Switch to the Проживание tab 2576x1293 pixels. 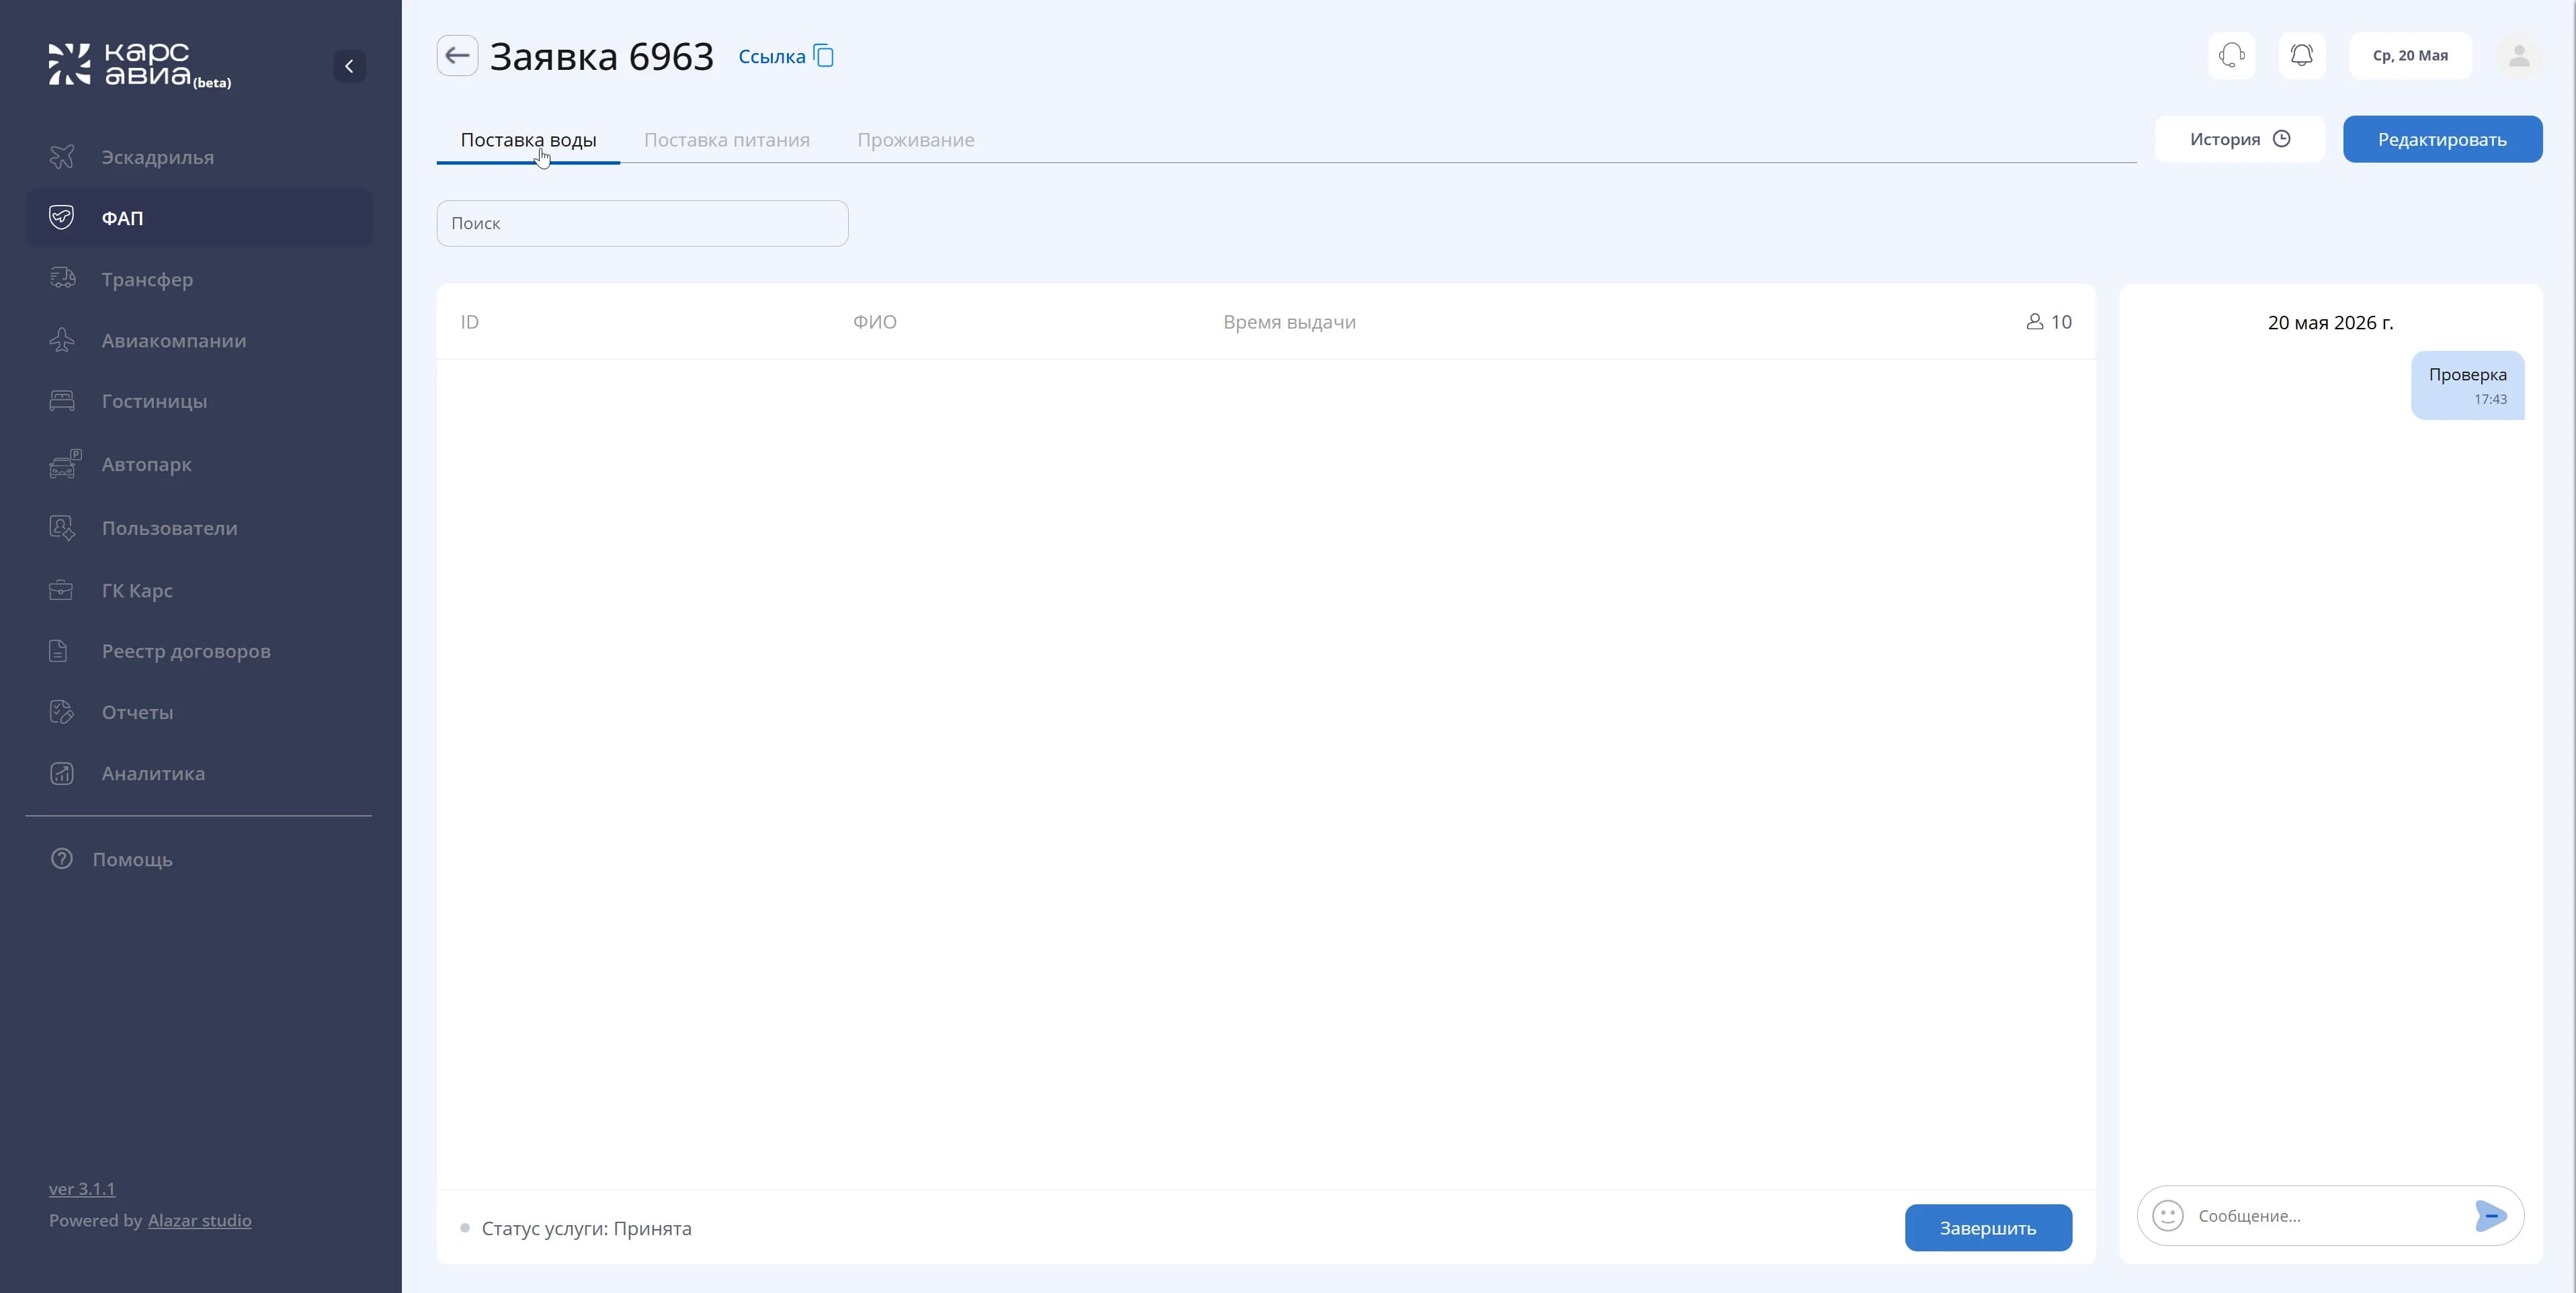point(916,140)
